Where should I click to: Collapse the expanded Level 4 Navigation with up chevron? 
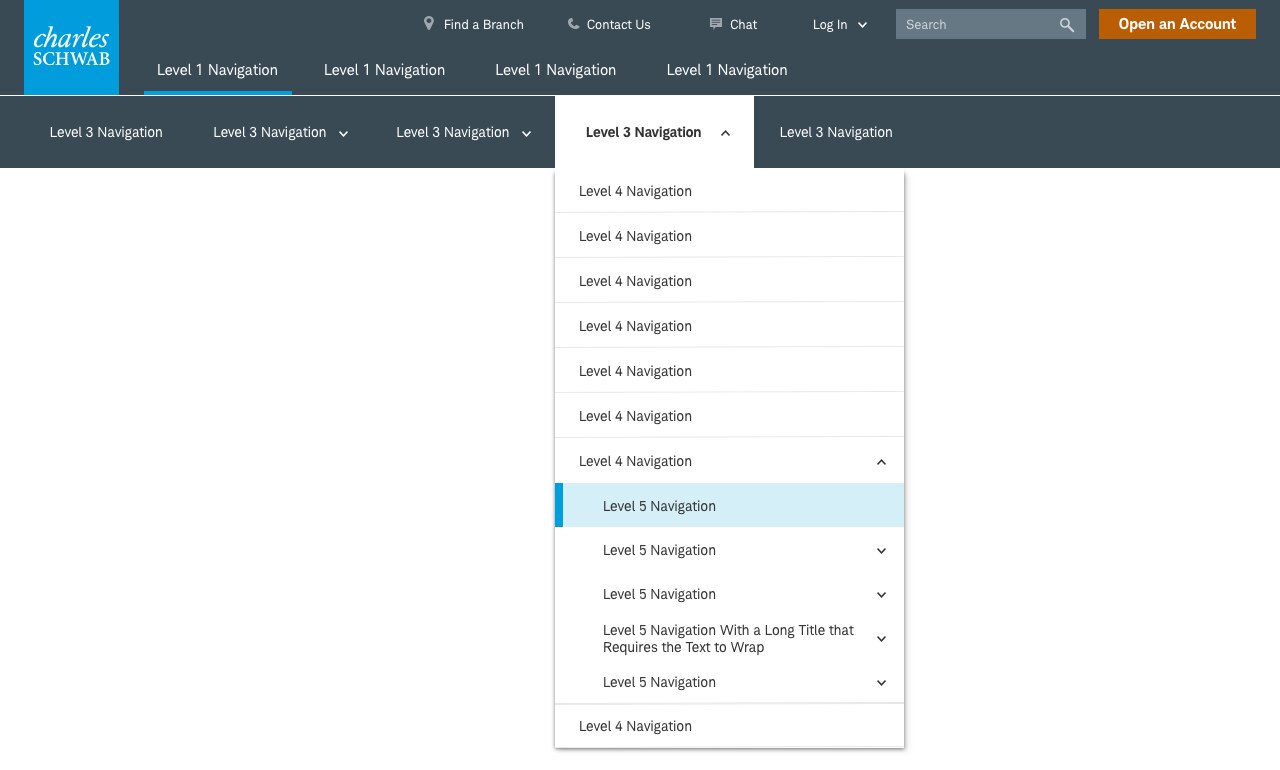pyautogui.click(x=729, y=461)
